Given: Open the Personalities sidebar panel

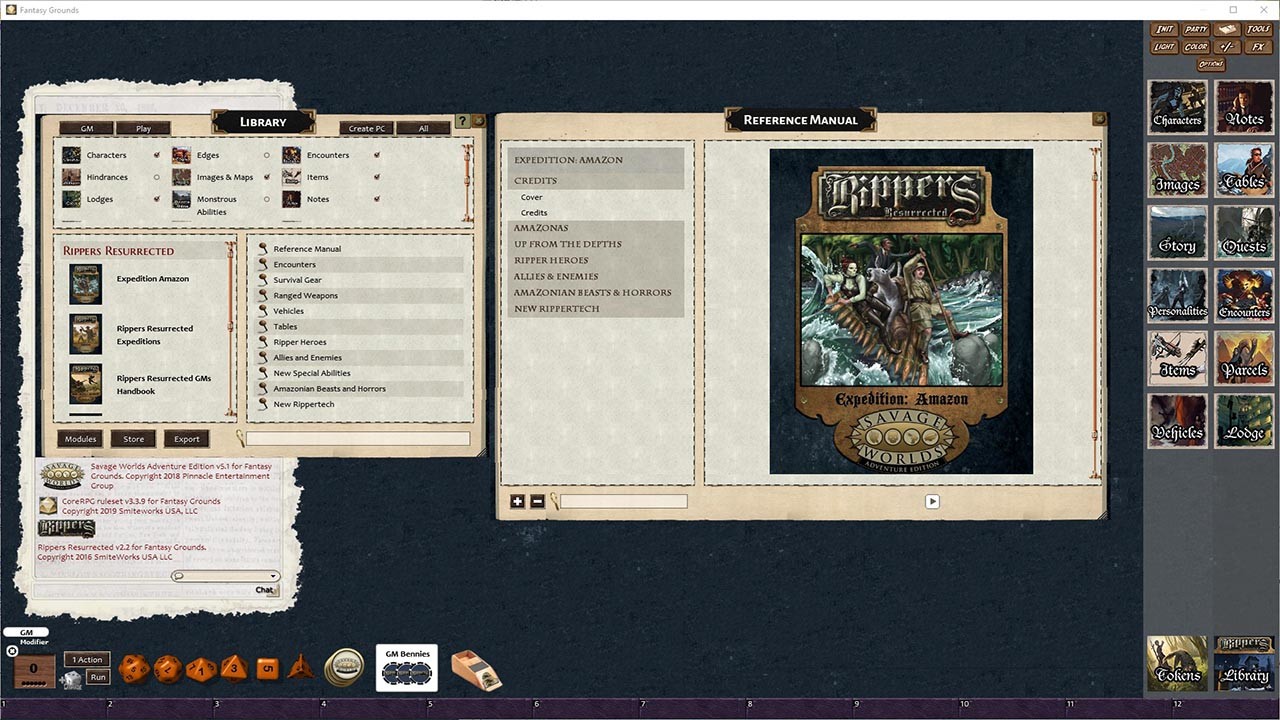Looking at the screenshot, I should [x=1177, y=295].
